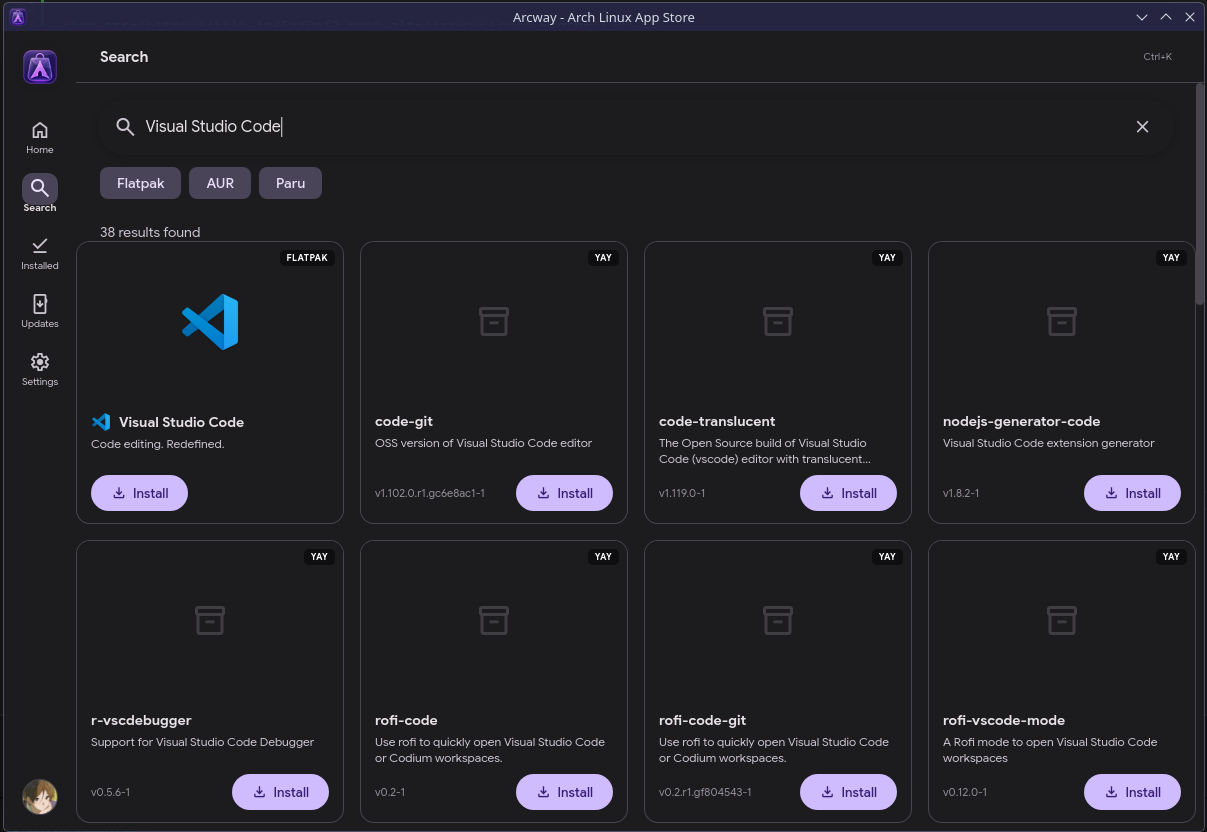The width and height of the screenshot is (1207, 832).
Task: Click the Arcway icon in title bar
Action: (18, 17)
